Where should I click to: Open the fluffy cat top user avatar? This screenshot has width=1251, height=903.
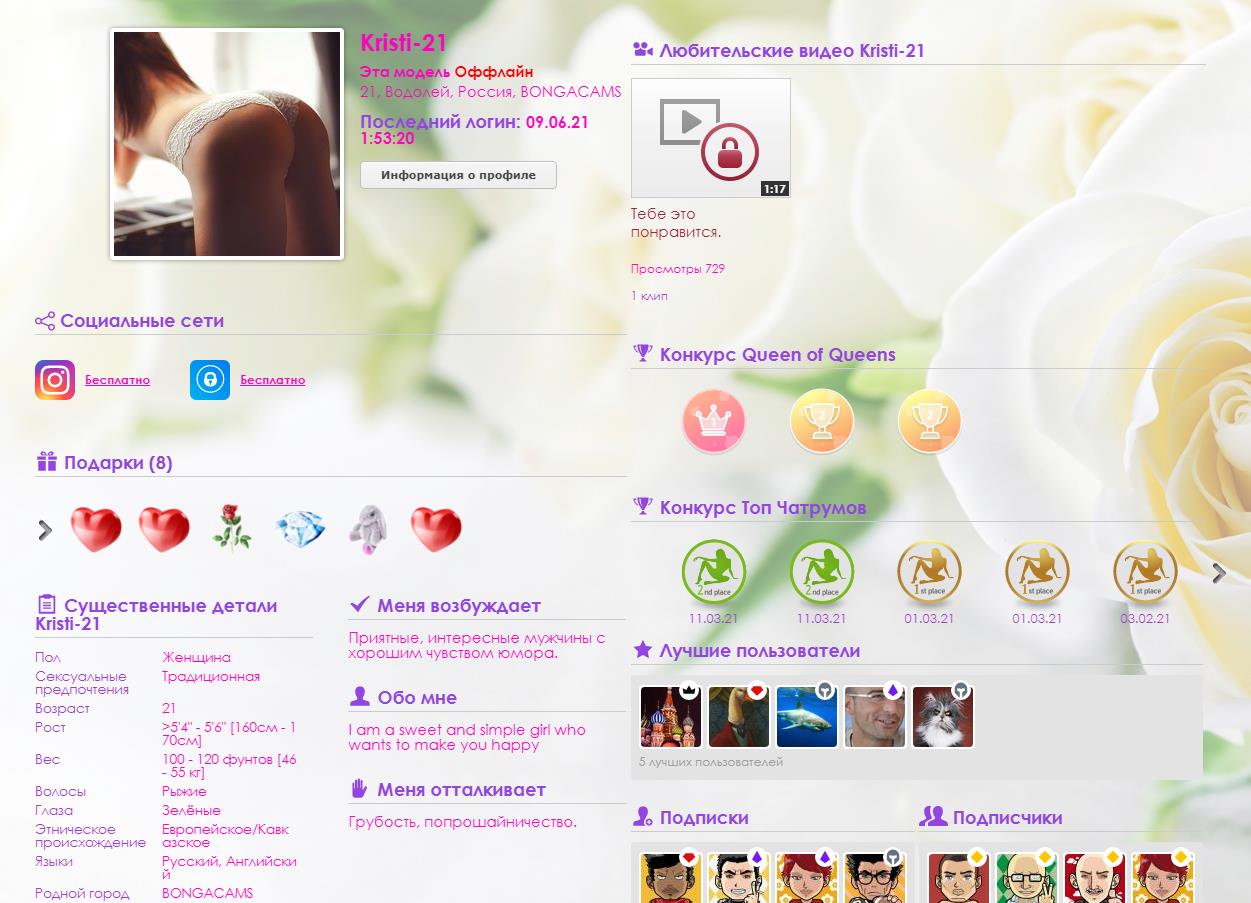[942, 716]
